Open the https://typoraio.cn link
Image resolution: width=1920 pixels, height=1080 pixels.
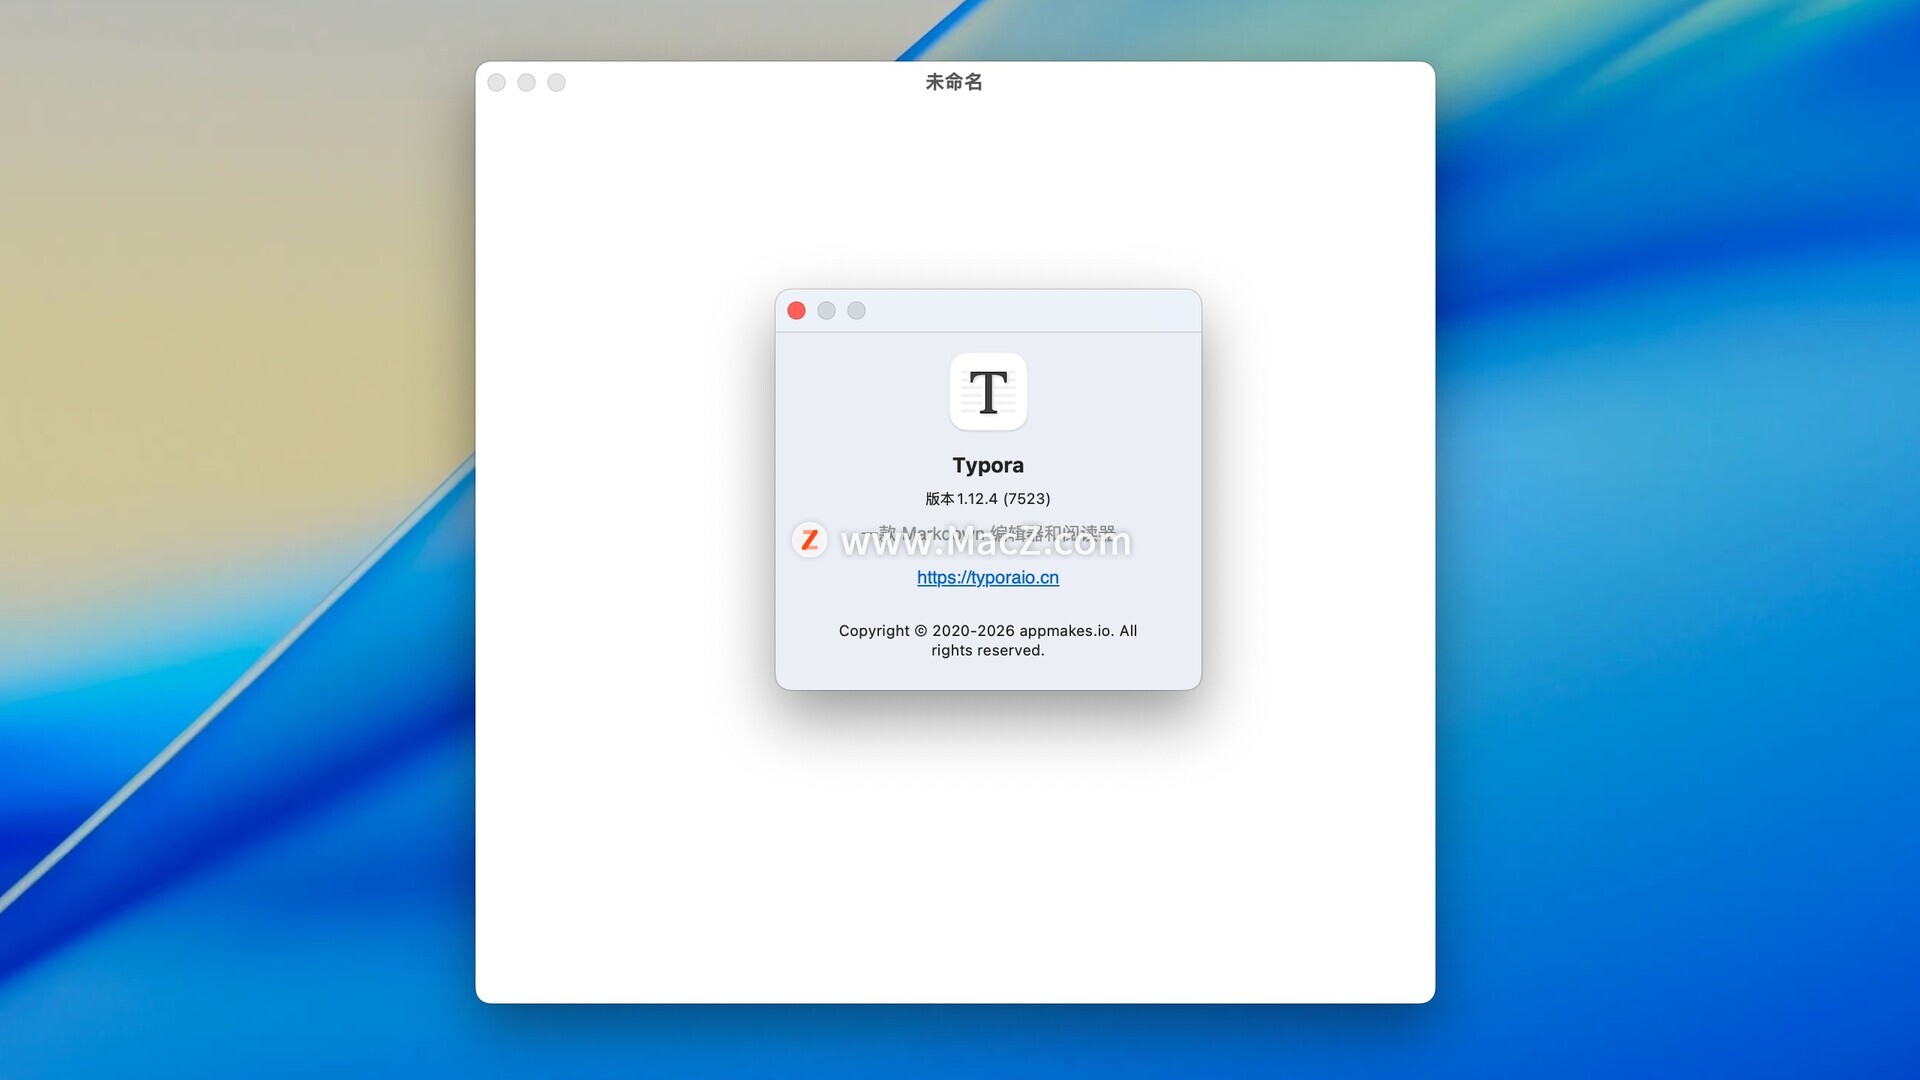click(x=987, y=578)
